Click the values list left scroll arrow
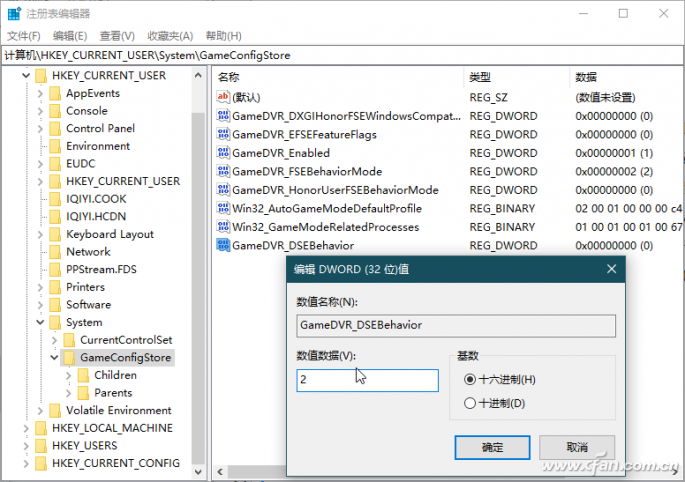685x482 pixels. click(x=220, y=472)
